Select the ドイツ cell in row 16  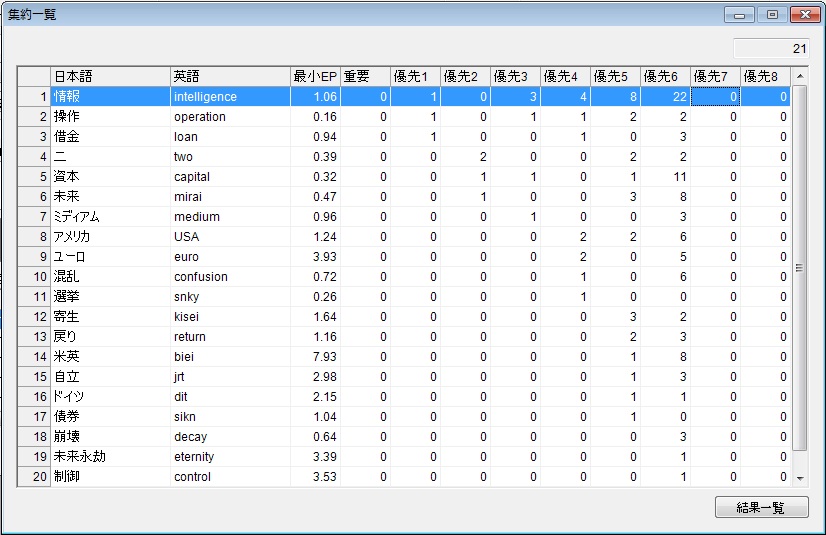pyautogui.click(x=110, y=397)
